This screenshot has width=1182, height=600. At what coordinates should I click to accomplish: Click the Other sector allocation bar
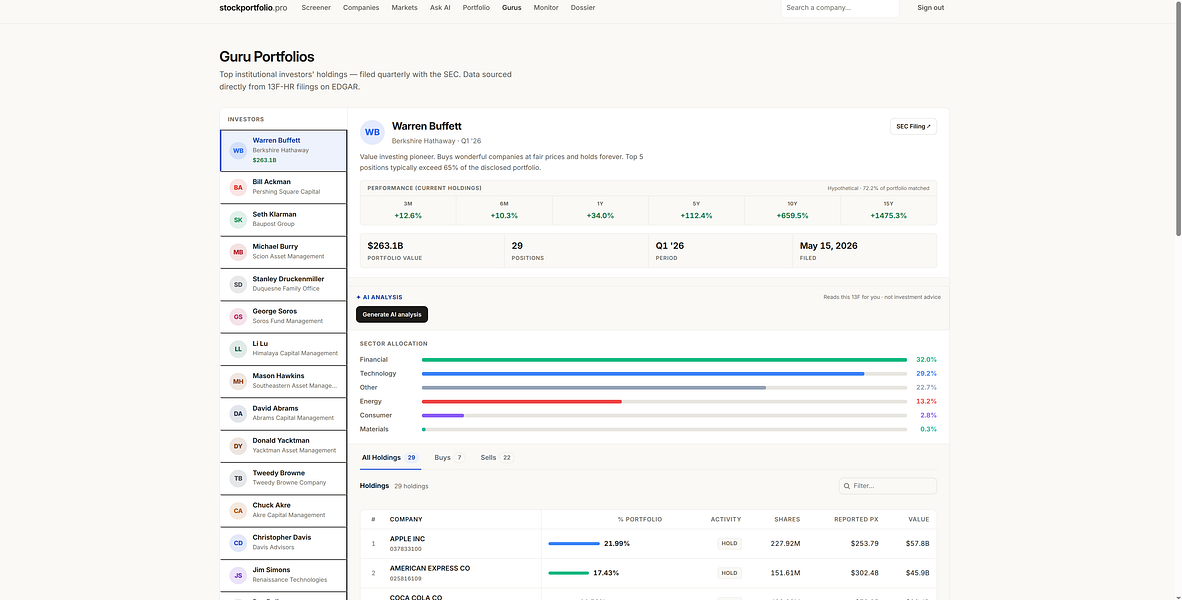(664, 387)
